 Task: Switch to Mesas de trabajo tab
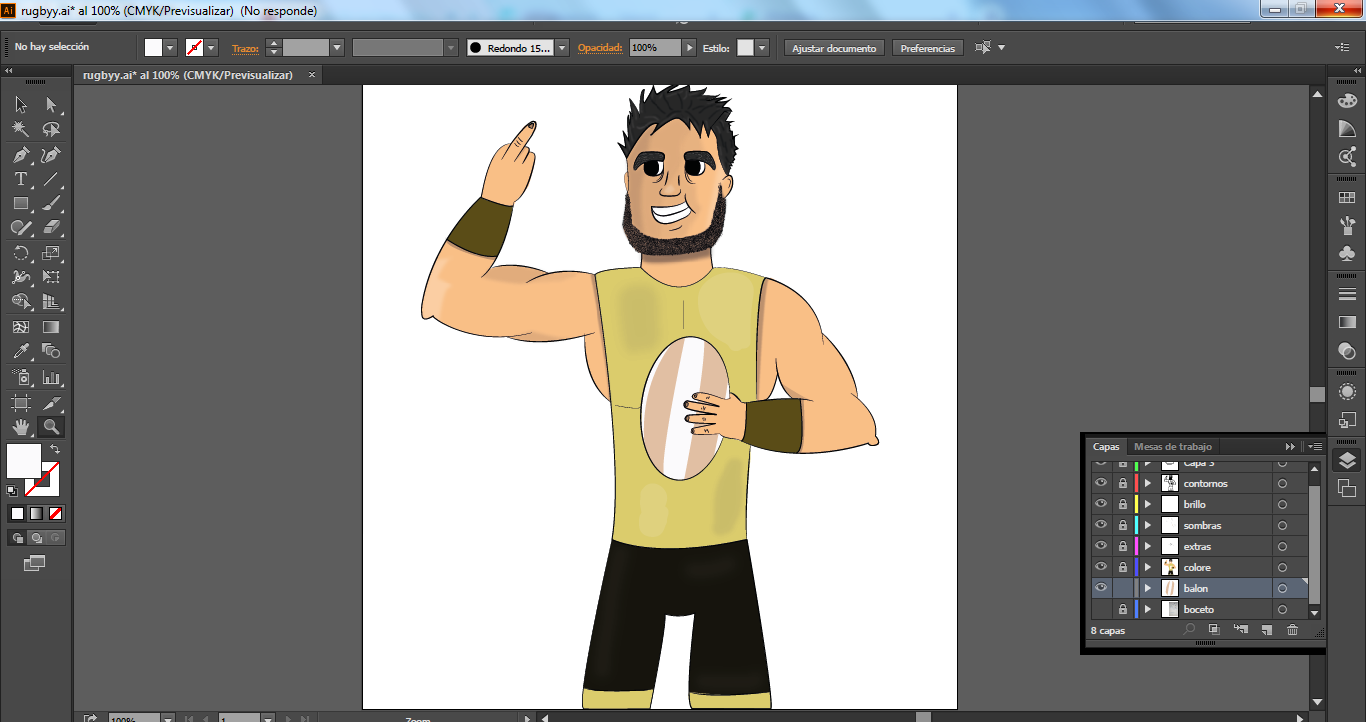[x=1172, y=446]
